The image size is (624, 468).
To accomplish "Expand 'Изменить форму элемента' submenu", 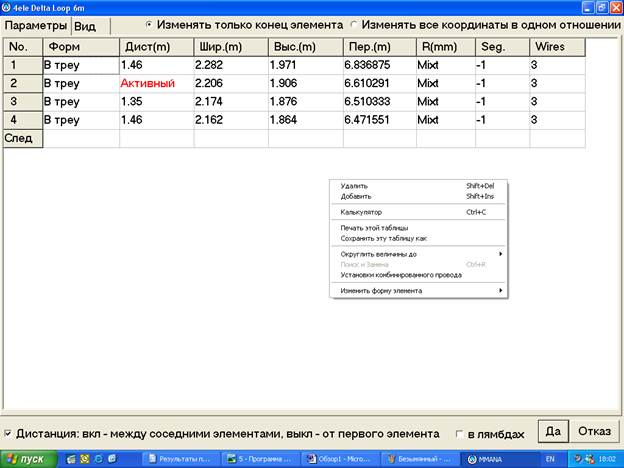I will tap(418, 291).
